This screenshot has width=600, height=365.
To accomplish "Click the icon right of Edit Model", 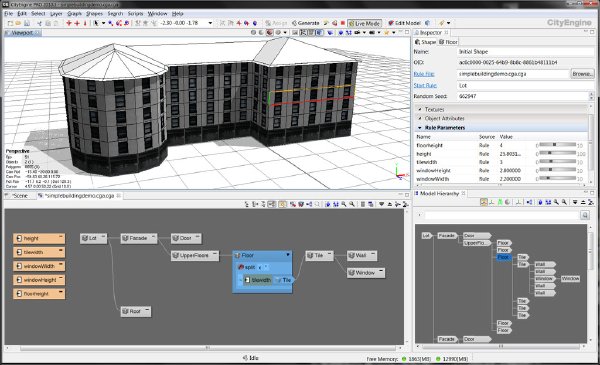I will coord(427,23).
